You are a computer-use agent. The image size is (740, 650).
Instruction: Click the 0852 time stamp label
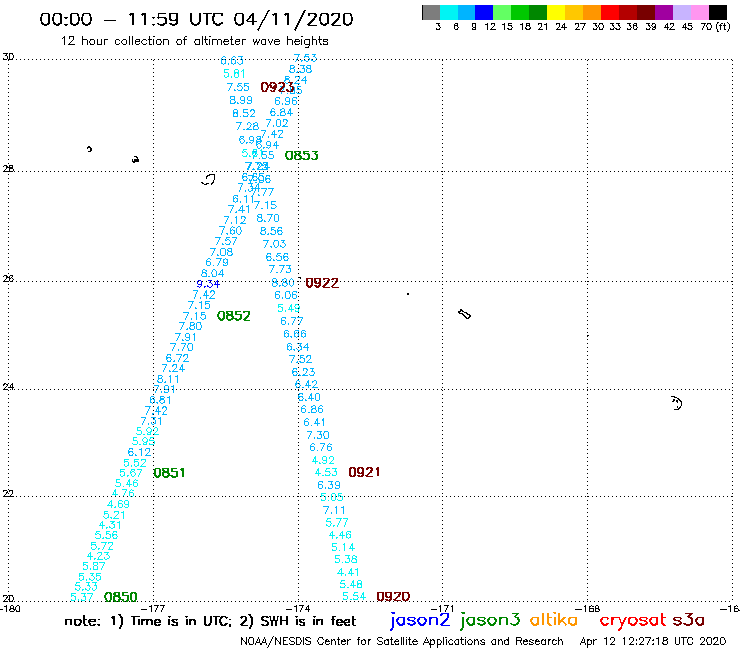233,316
